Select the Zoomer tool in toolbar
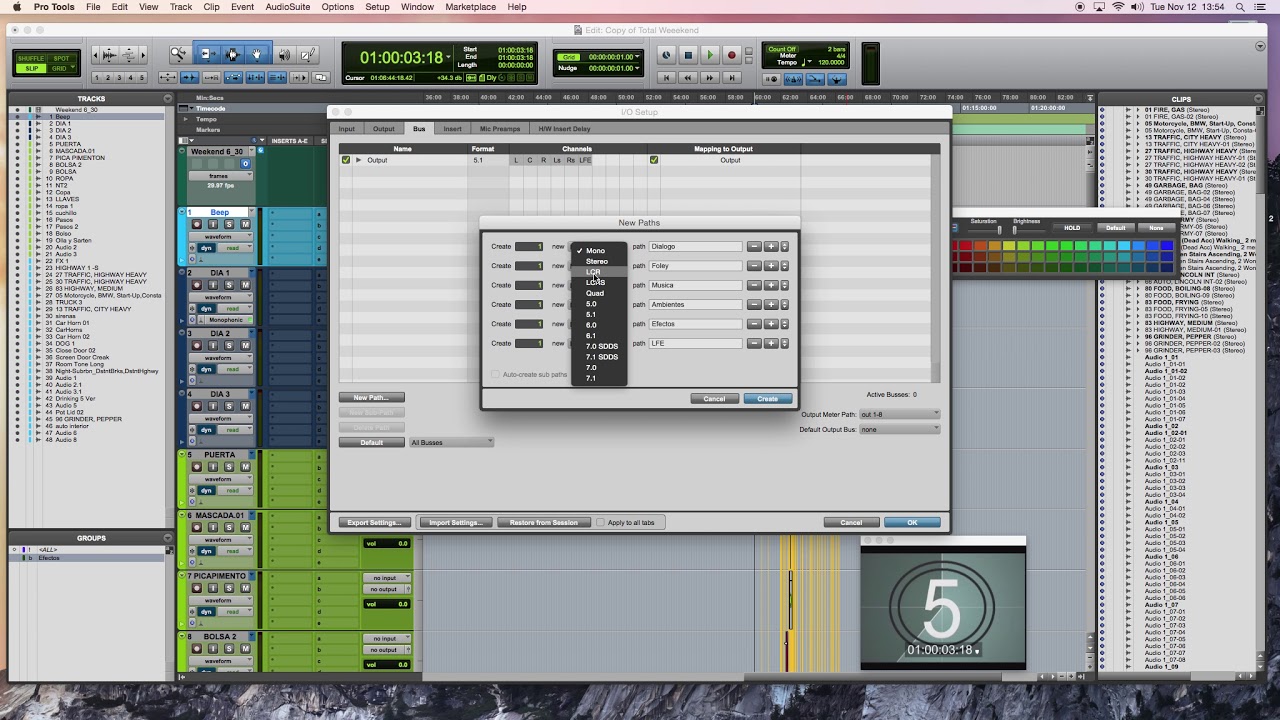 click(x=178, y=55)
